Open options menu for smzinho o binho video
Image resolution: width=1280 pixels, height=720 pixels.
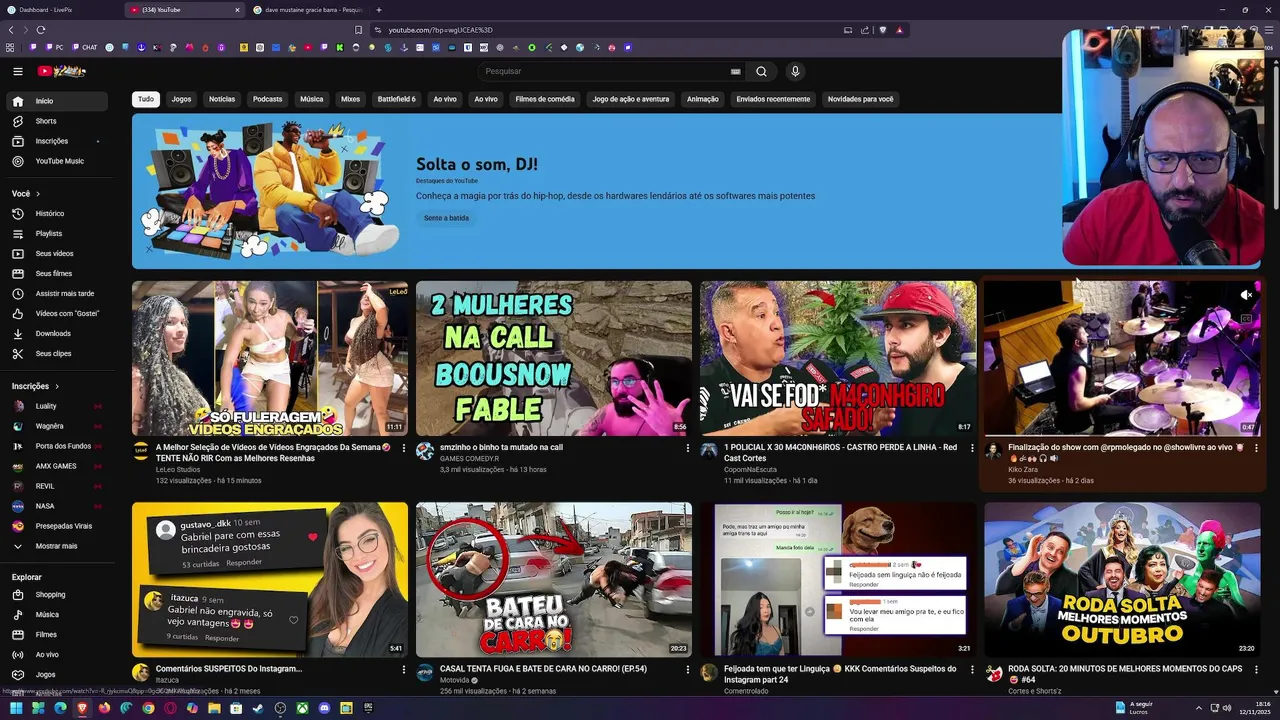(x=688, y=448)
